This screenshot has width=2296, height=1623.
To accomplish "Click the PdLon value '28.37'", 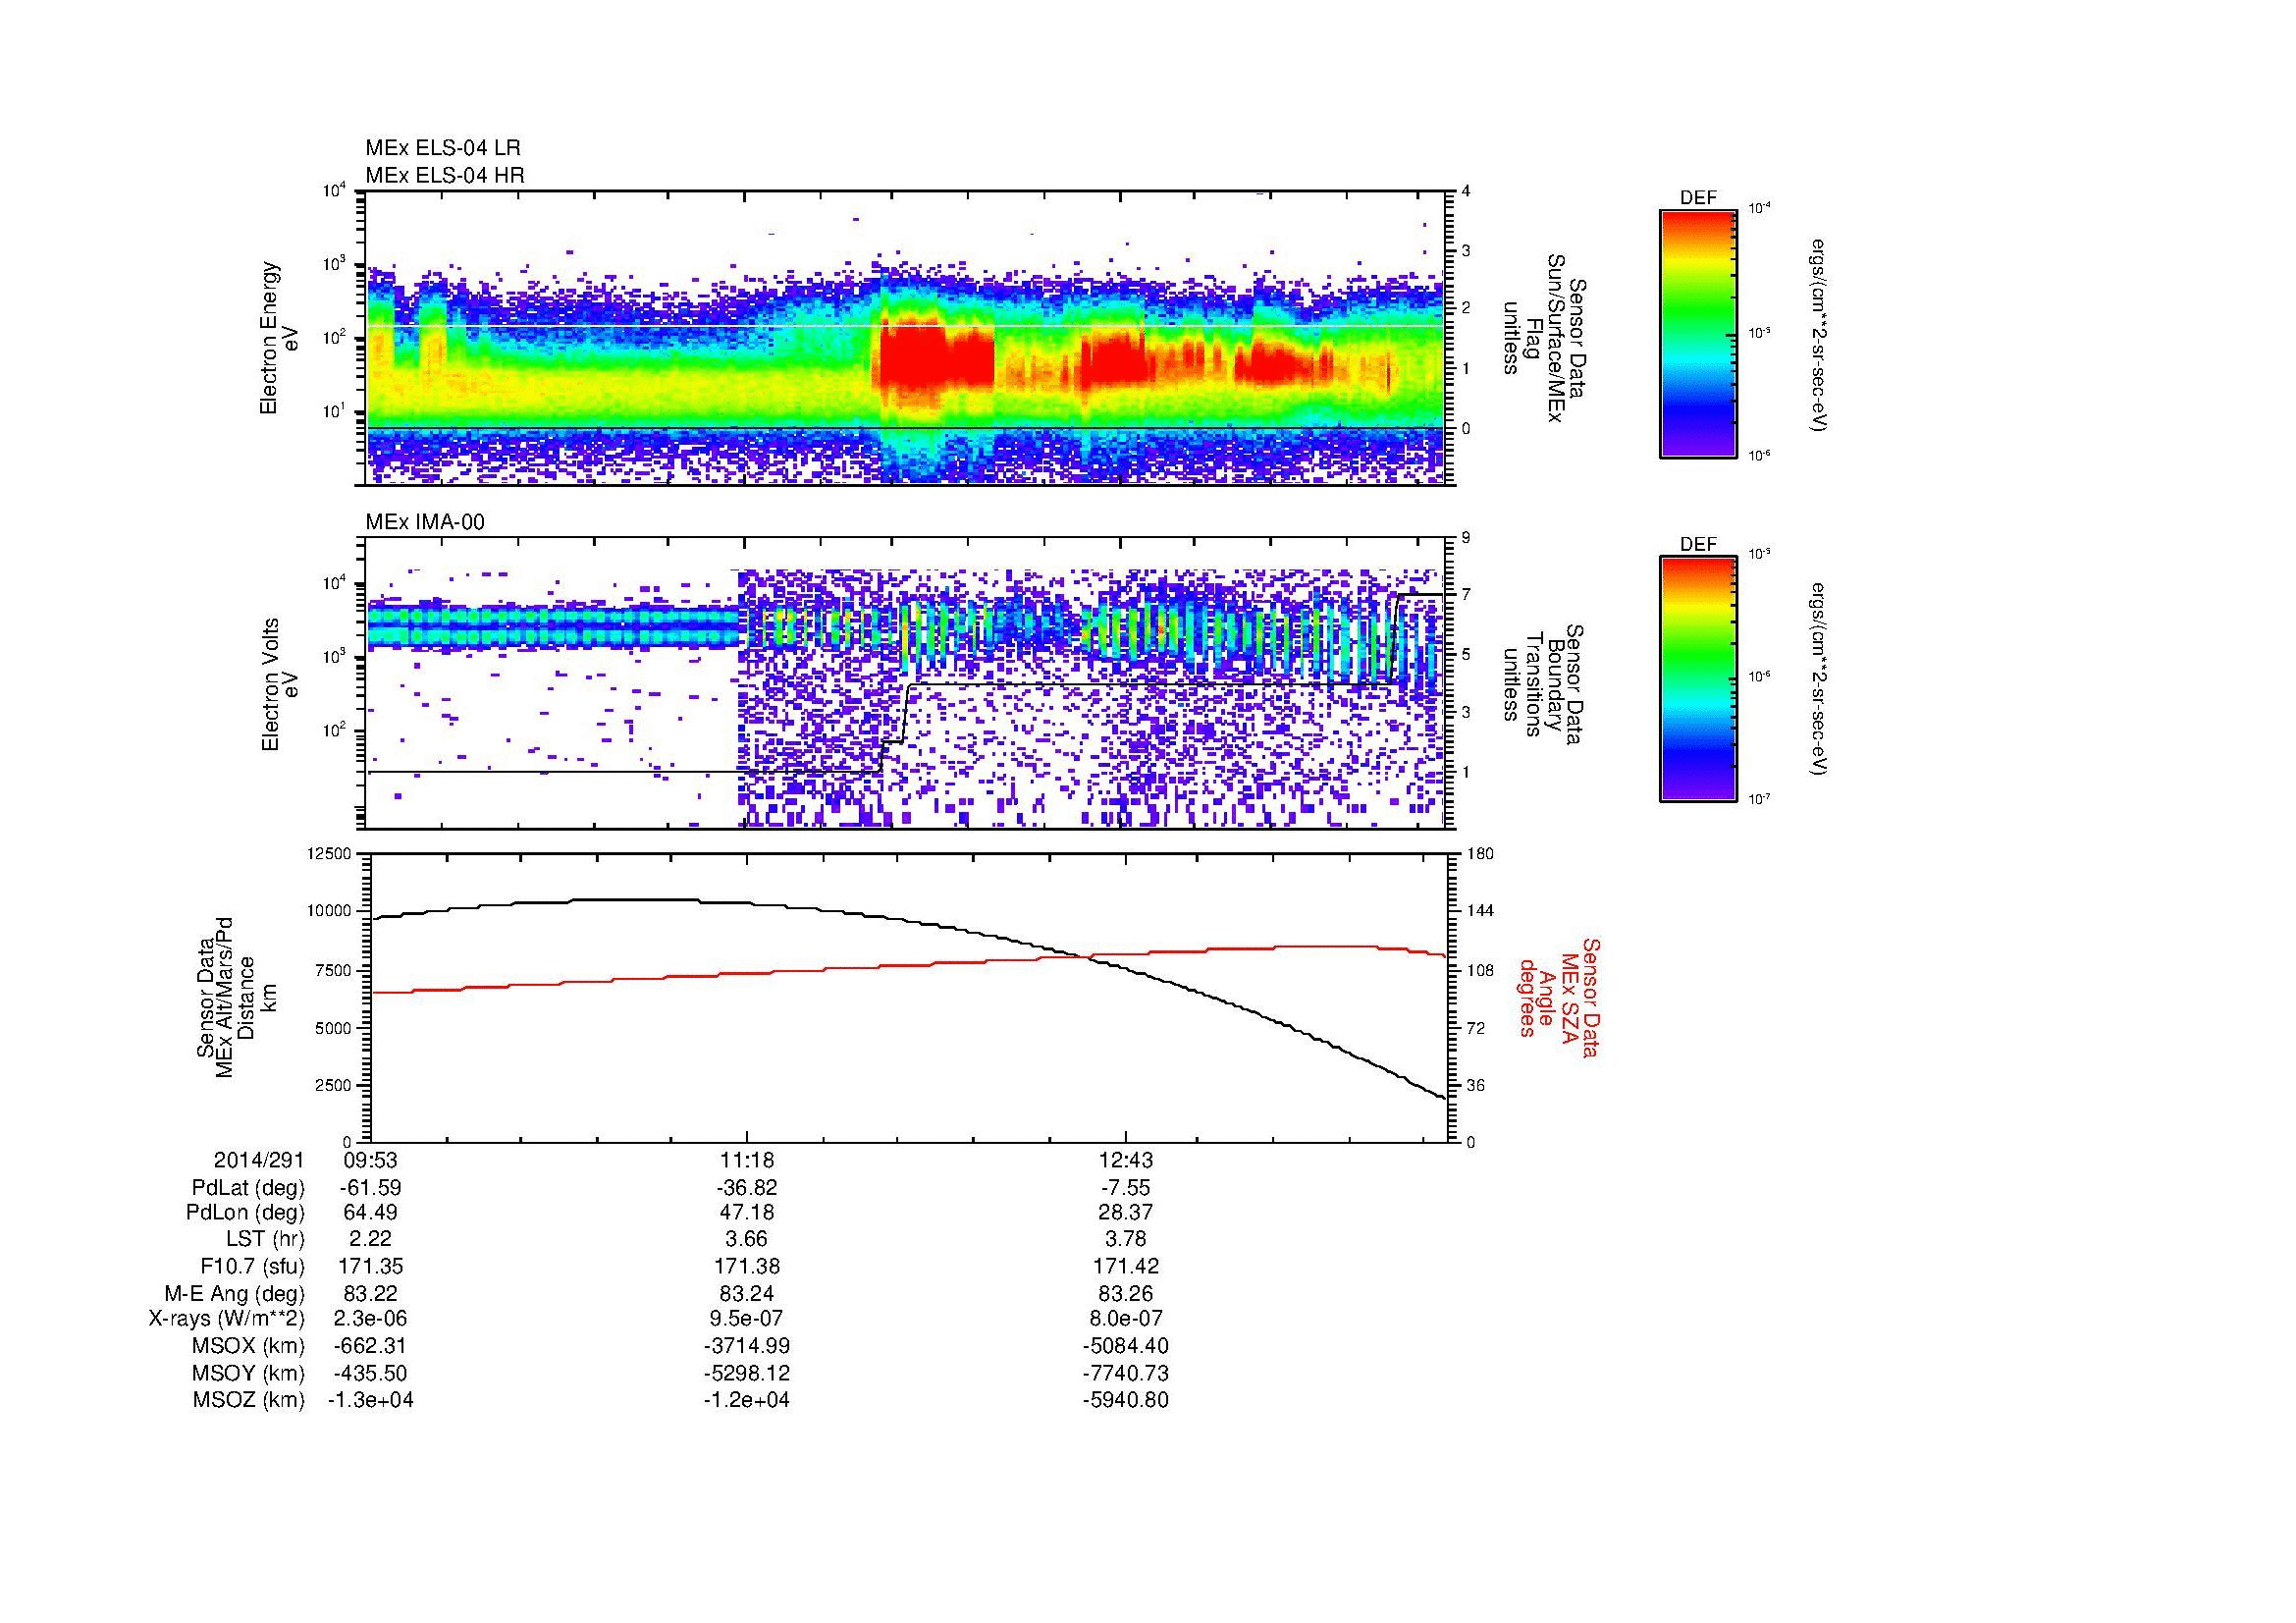I will coord(1126,1213).
